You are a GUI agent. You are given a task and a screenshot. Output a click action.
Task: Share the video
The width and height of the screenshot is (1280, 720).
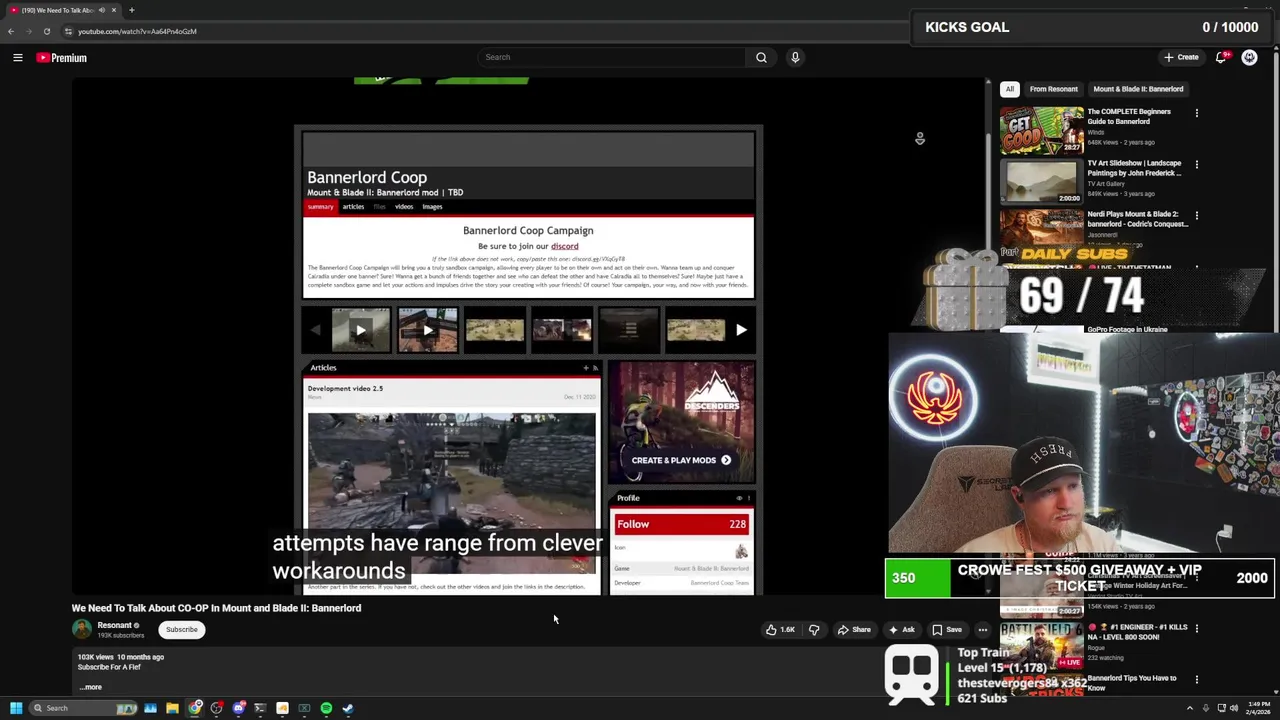(x=854, y=630)
